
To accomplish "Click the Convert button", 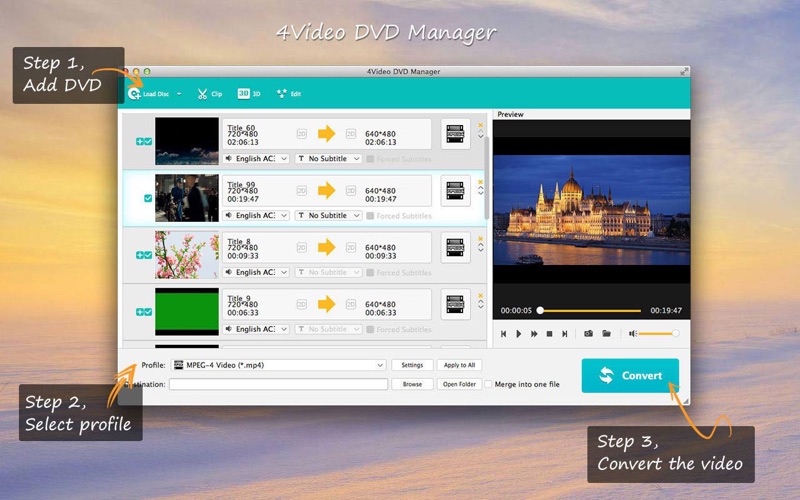I will 630,376.
